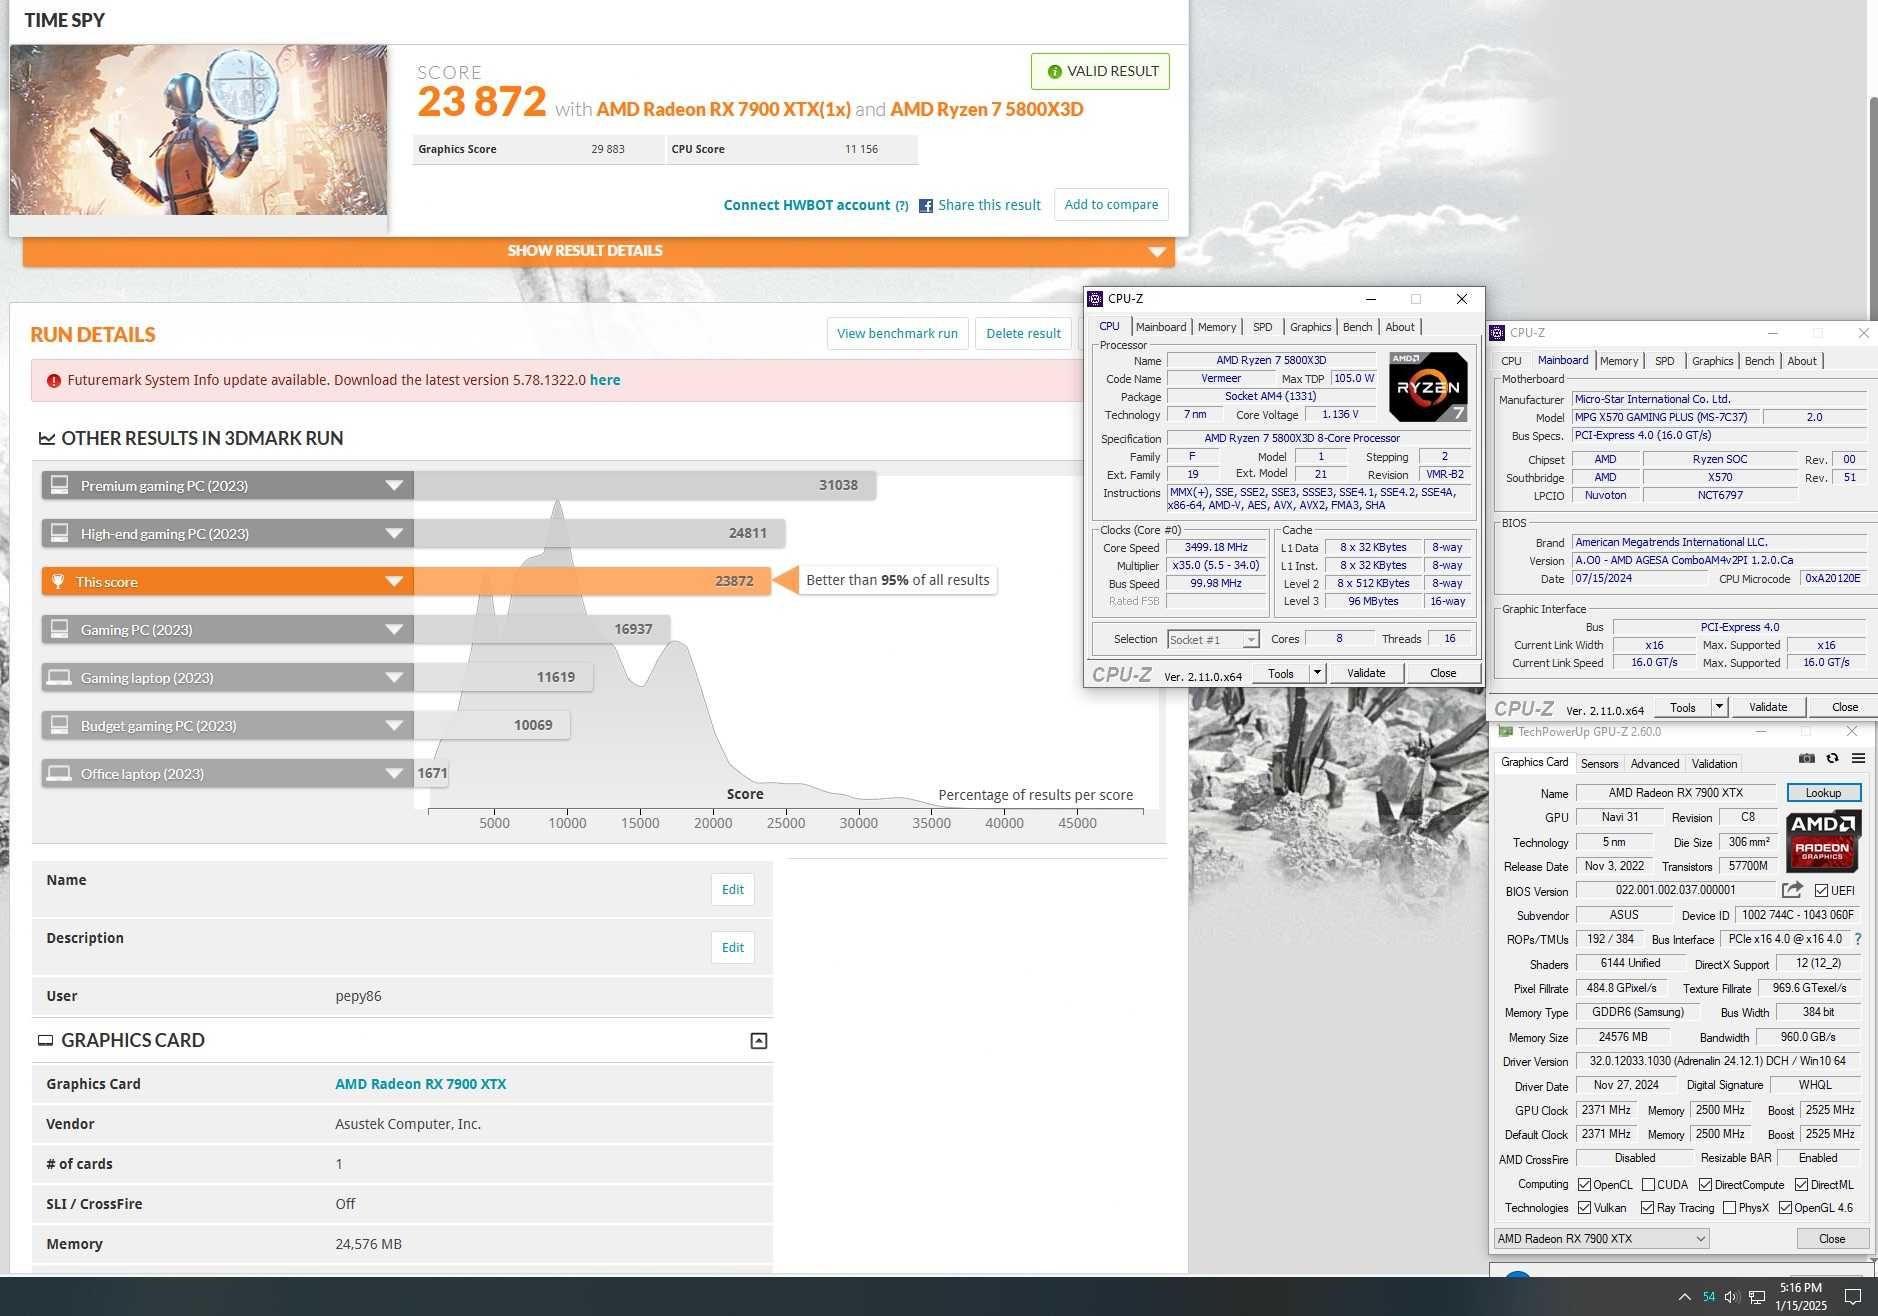Expand Budget gaming PC (2023) row

[394, 726]
